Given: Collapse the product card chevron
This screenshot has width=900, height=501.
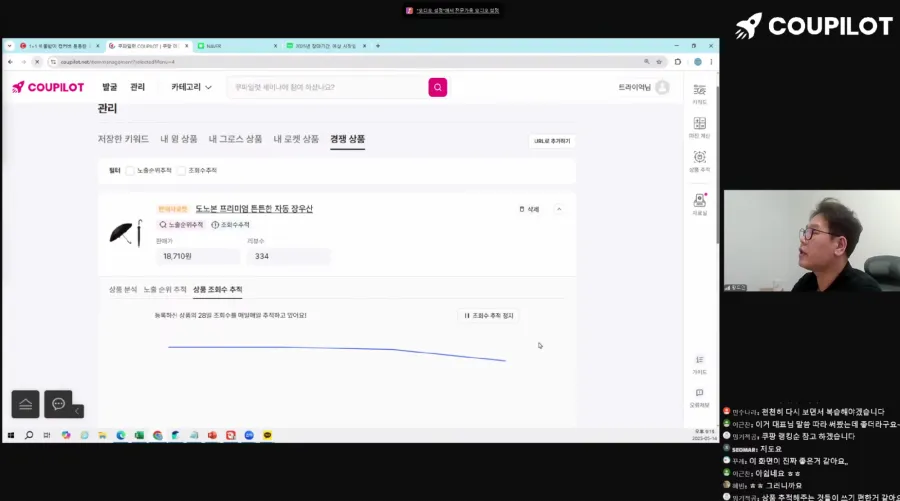Looking at the screenshot, I should coord(558,209).
